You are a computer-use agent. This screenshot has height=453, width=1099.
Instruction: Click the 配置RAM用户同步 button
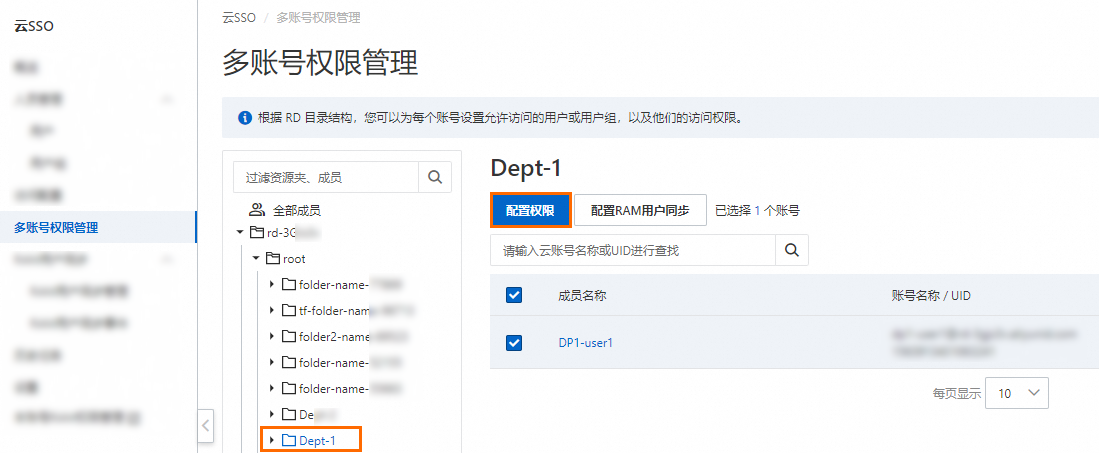[x=640, y=210]
